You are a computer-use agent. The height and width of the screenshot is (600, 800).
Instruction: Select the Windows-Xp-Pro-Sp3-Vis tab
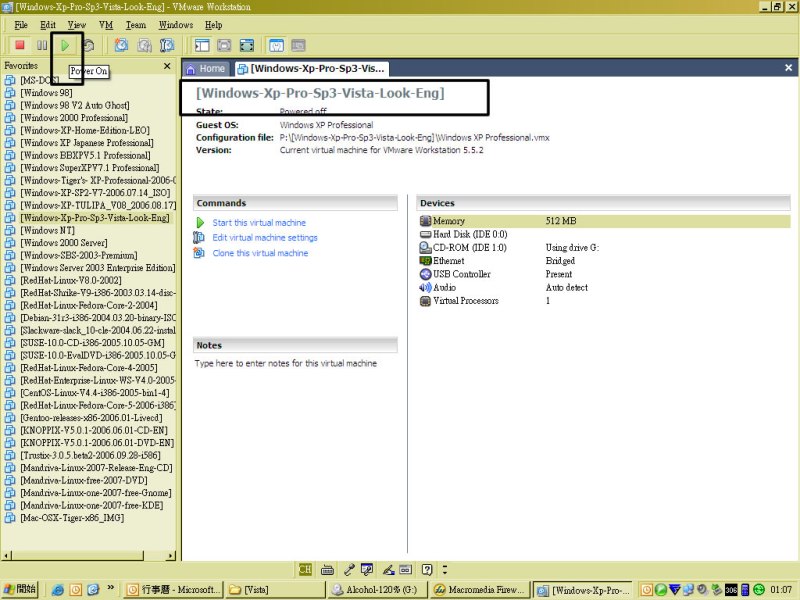tap(312, 68)
